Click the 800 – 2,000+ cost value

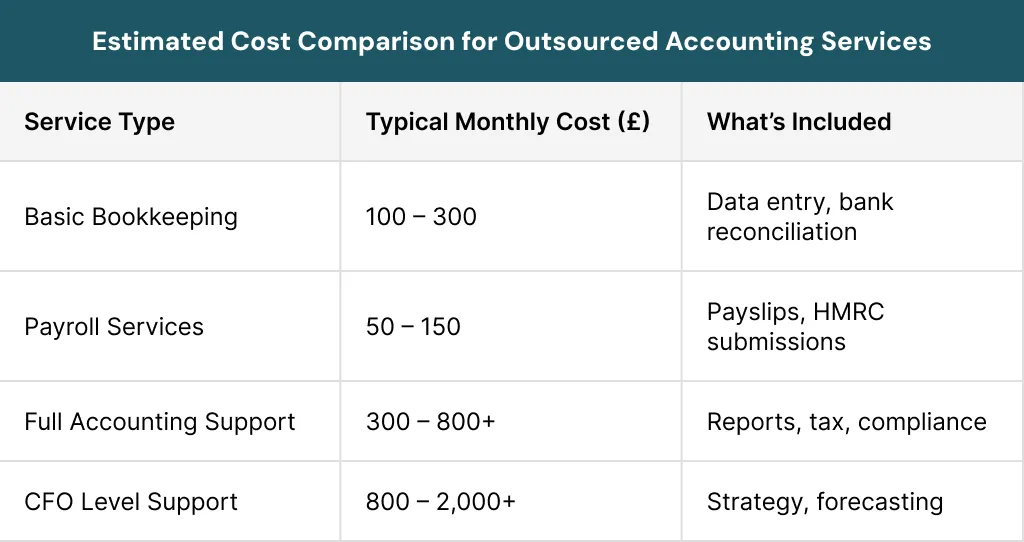(440, 501)
